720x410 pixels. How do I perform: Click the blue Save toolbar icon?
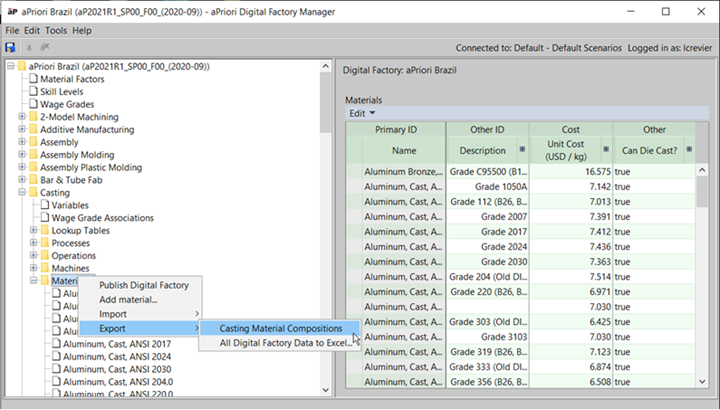pyautogui.click(x=10, y=47)
